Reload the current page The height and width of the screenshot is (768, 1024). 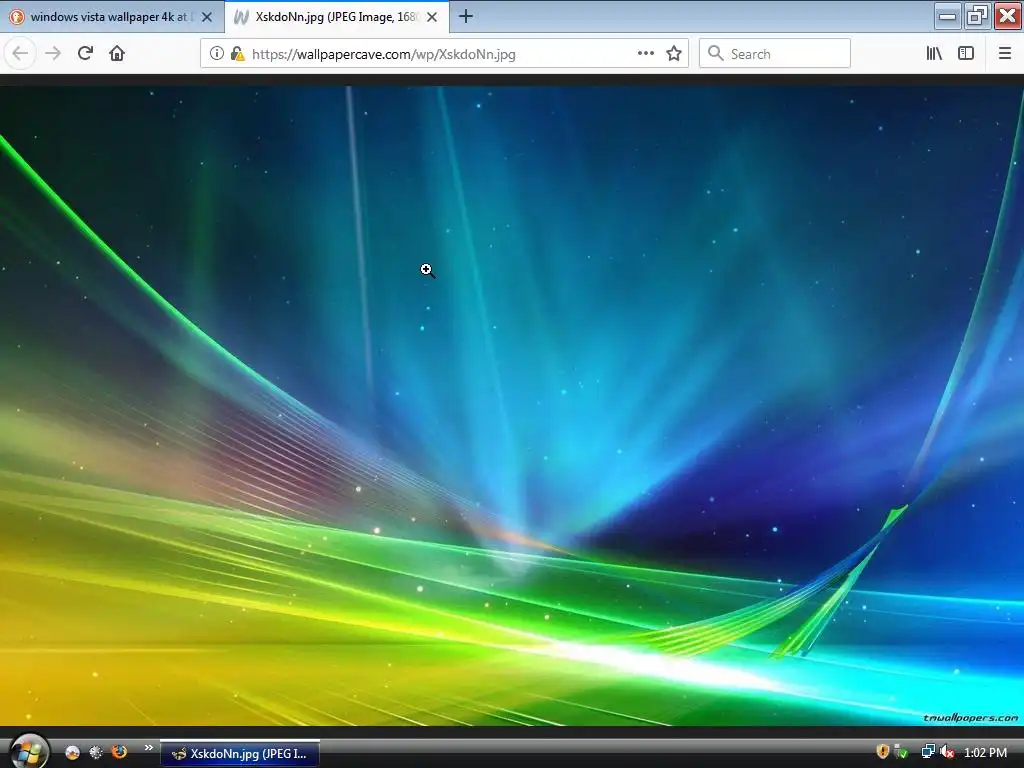[x=85, y=54]
